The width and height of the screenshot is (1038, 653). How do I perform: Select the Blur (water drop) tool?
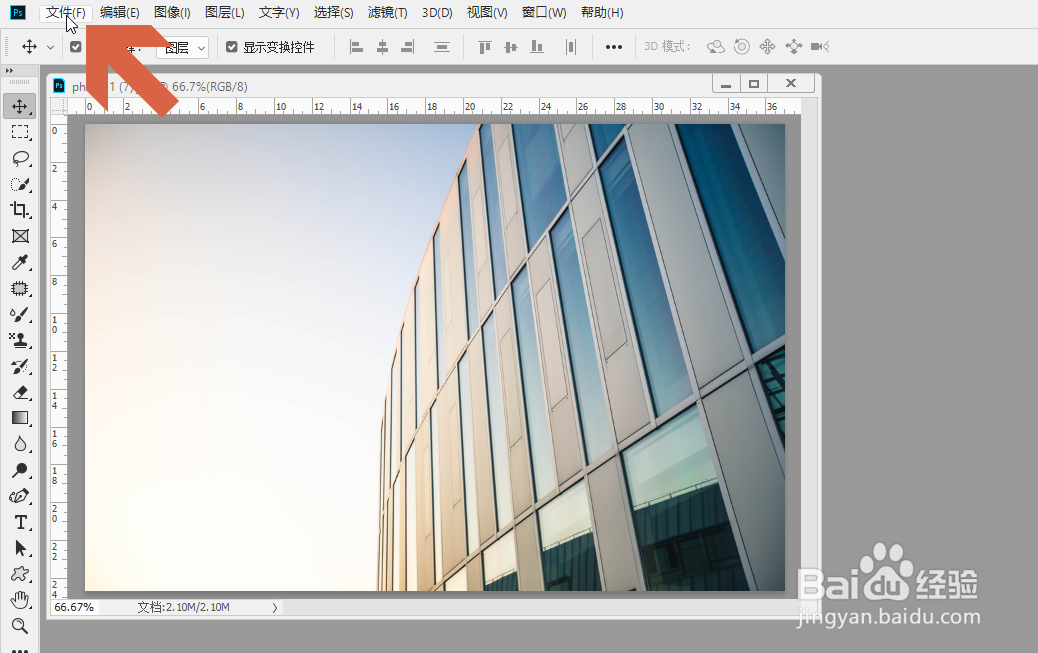click(20, 444)
